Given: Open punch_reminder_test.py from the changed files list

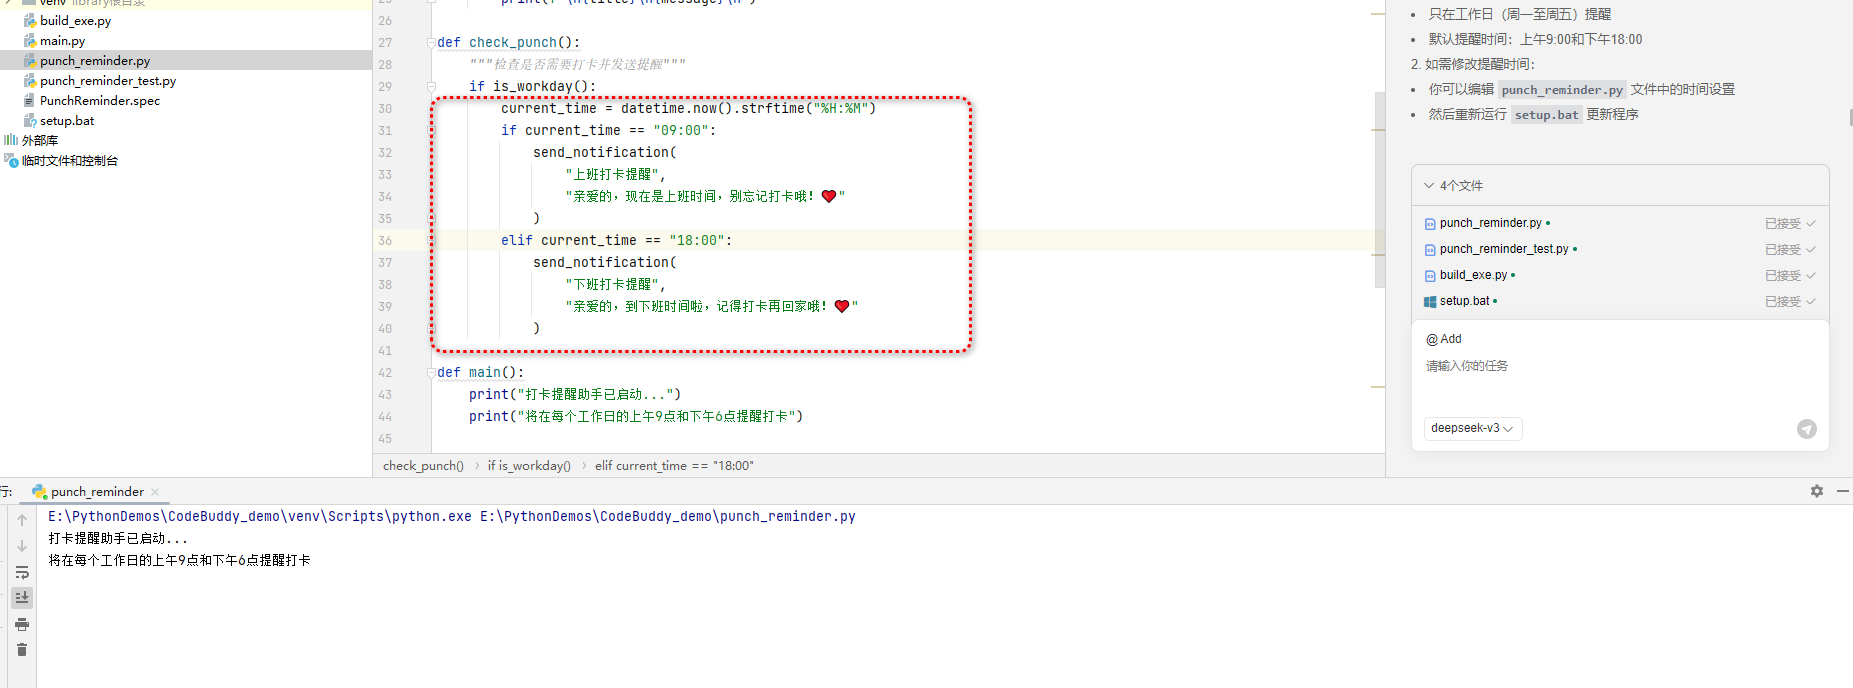Looking at the screenshot, I should [x=1504, y=249].
